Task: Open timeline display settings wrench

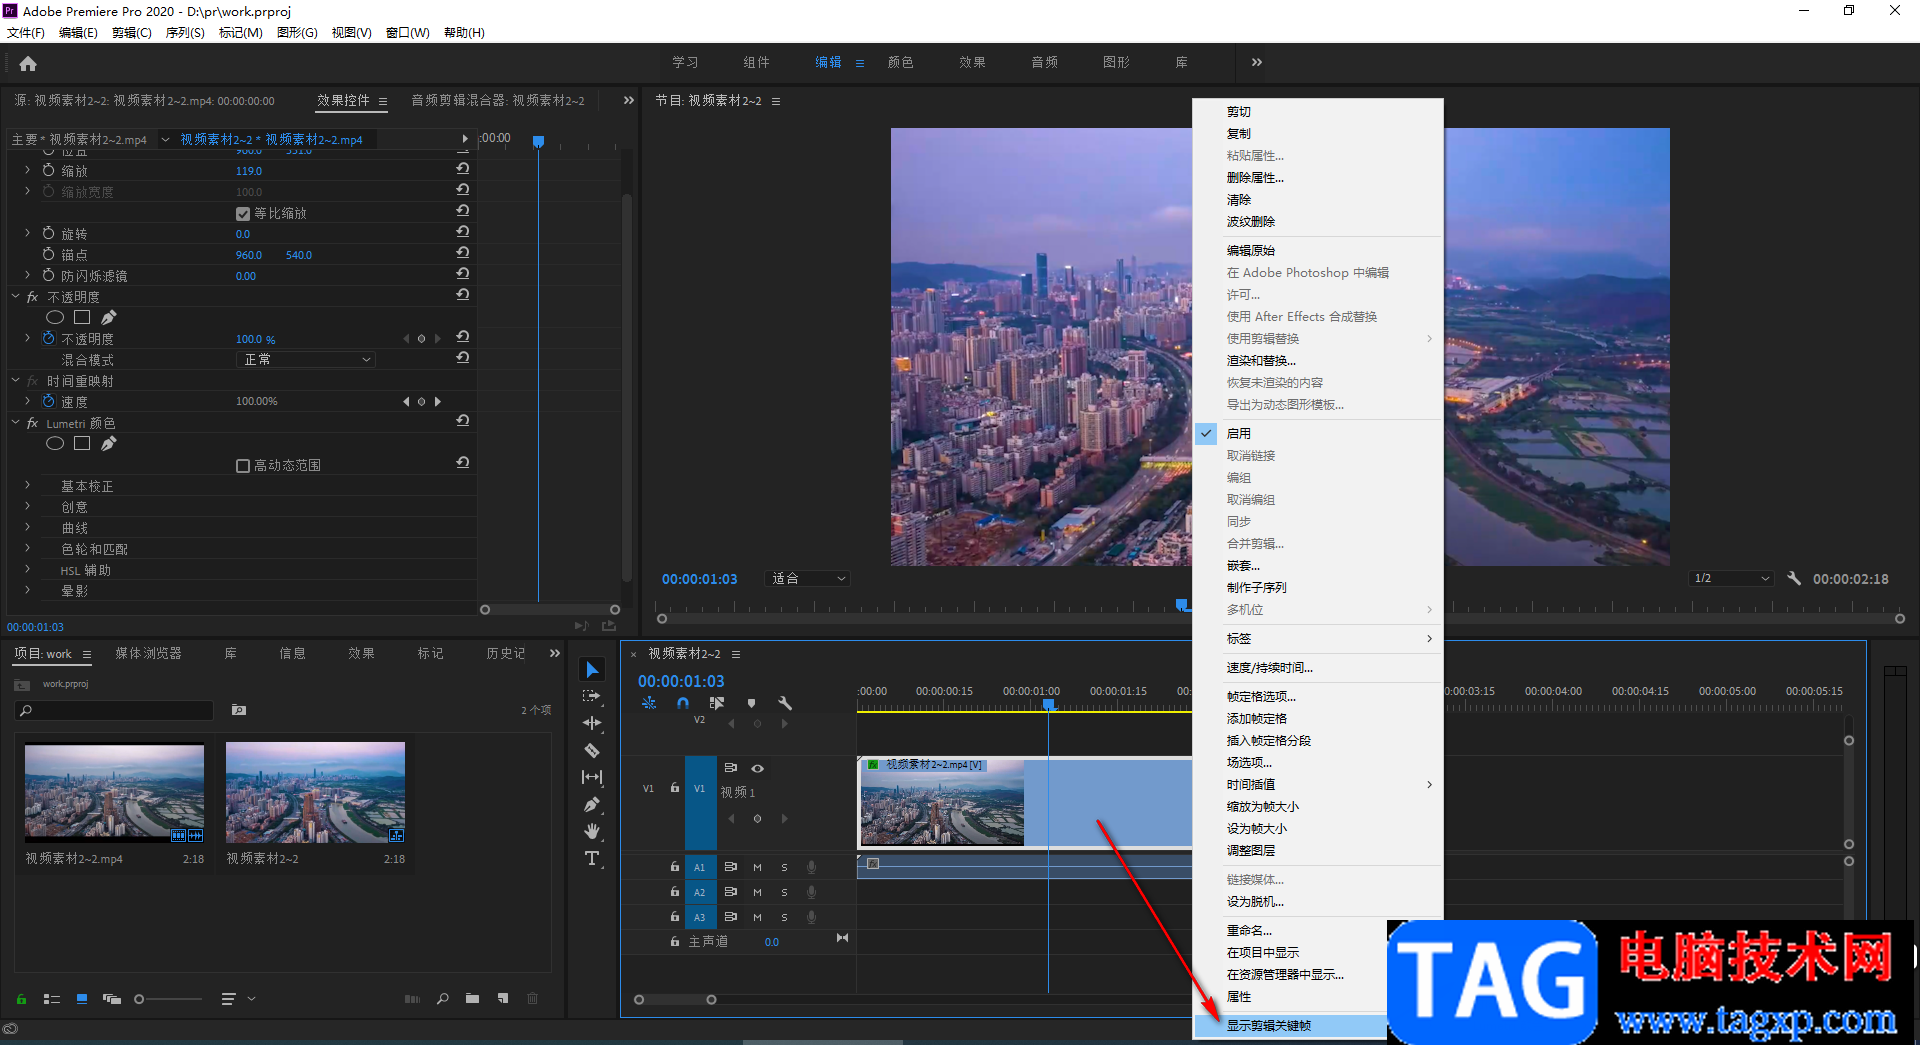Action: click(785, 703)
